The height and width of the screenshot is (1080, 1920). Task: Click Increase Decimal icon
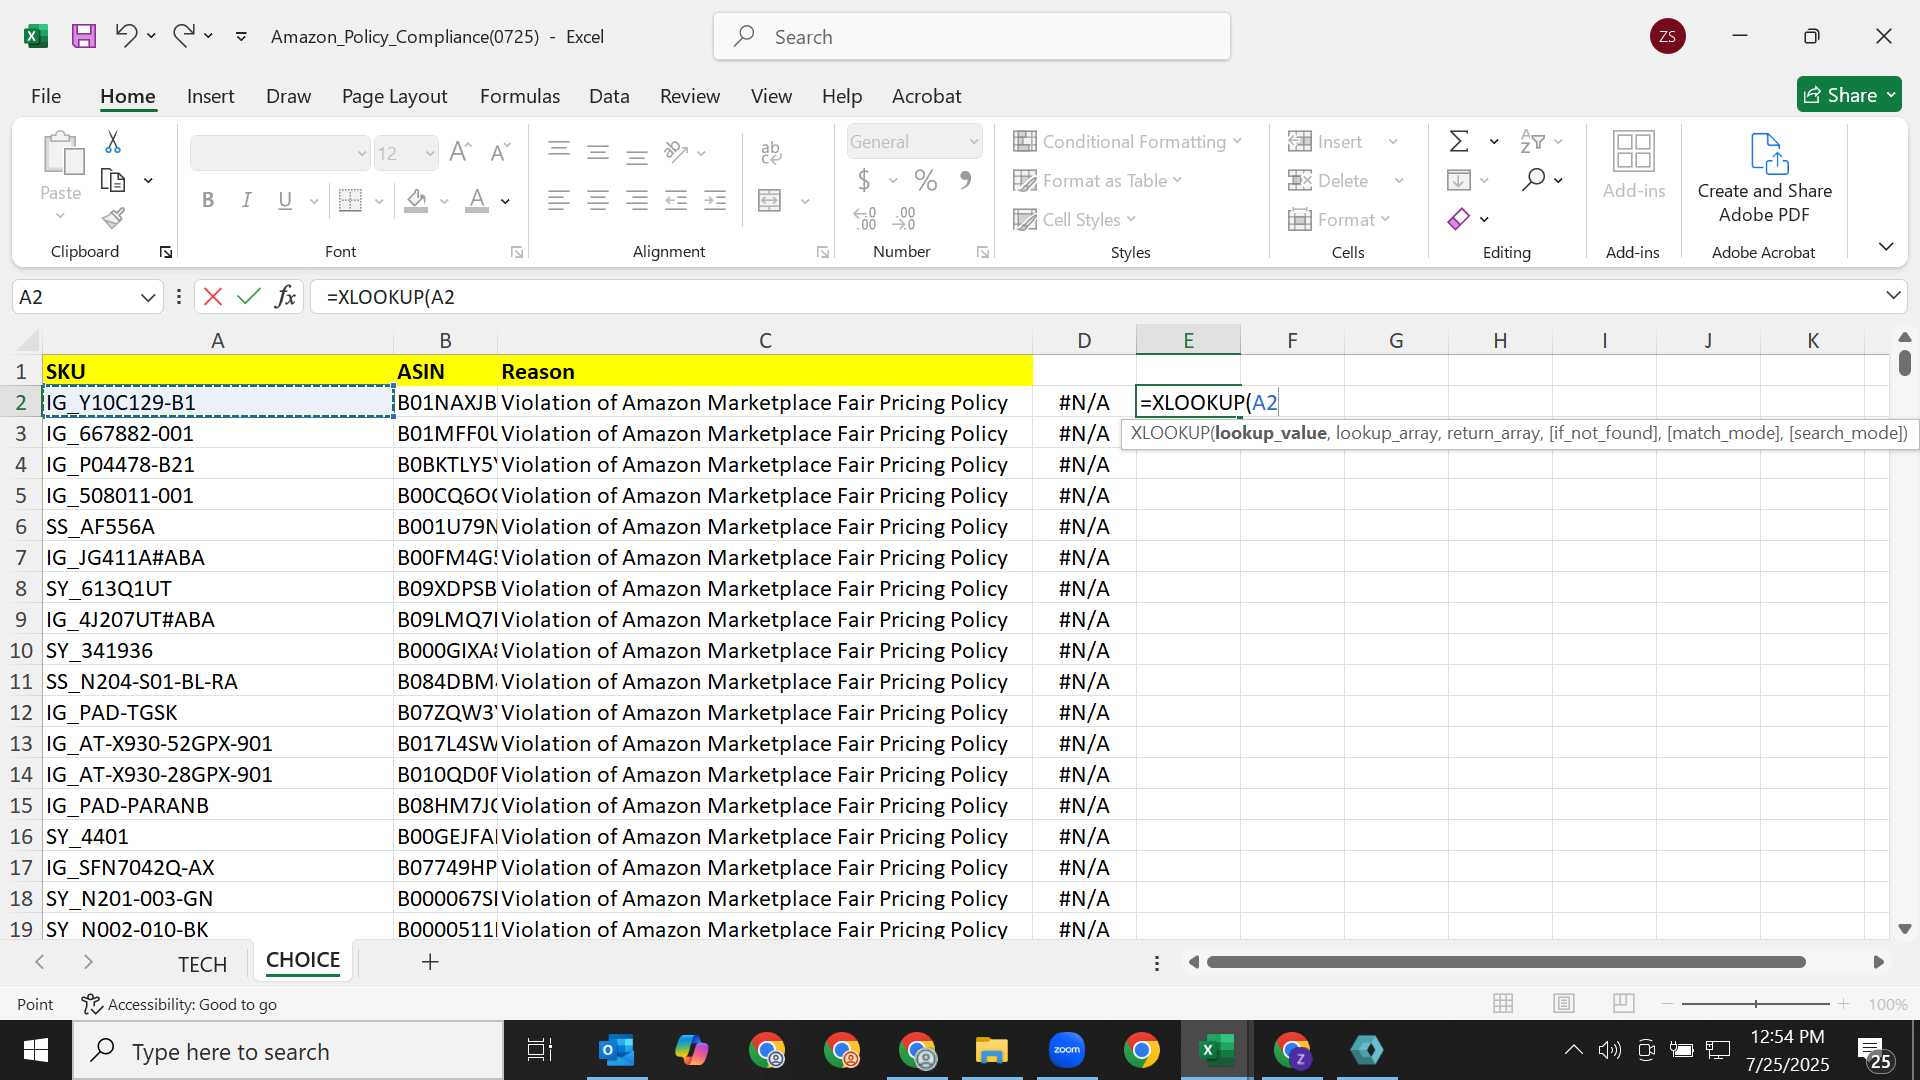865,218
